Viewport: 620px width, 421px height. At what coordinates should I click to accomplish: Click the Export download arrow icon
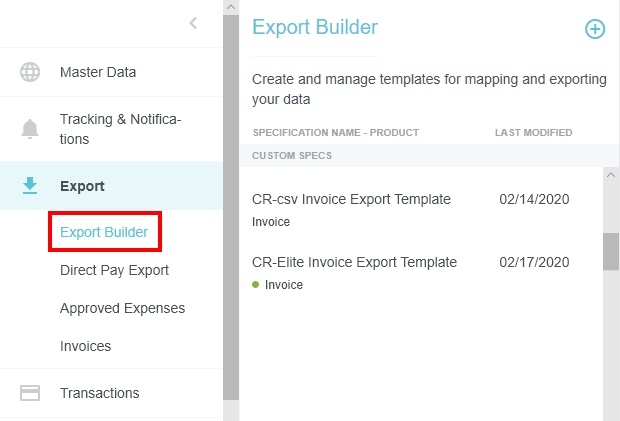tap(30, 185)
